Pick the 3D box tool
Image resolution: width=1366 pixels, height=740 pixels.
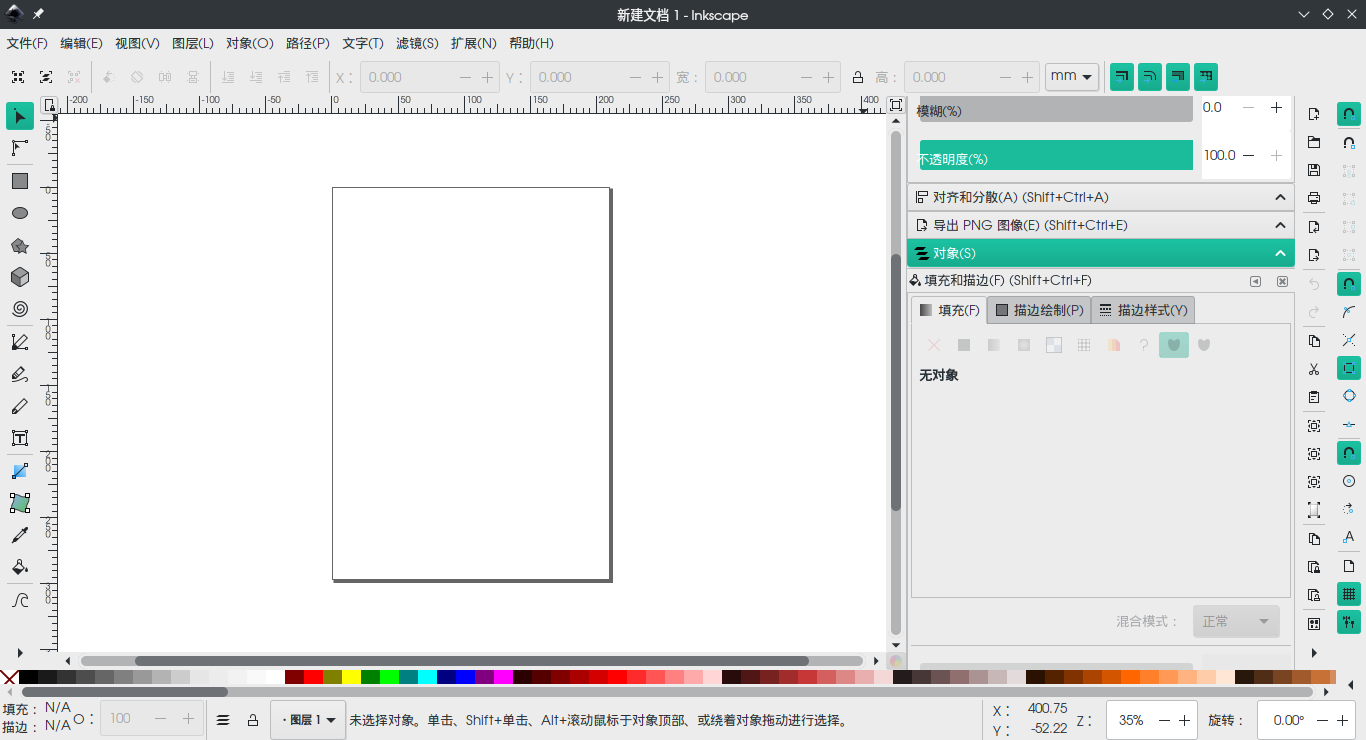19,277
